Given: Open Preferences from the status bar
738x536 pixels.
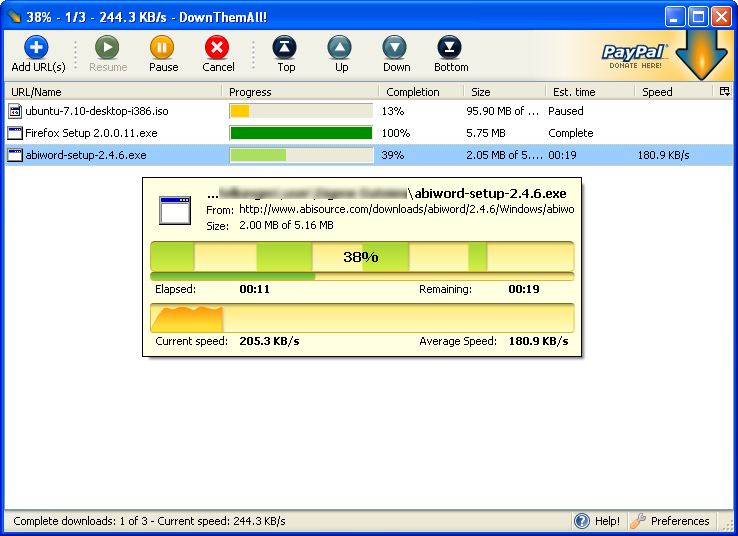Looking at the screenshot, I should point(670,521).
